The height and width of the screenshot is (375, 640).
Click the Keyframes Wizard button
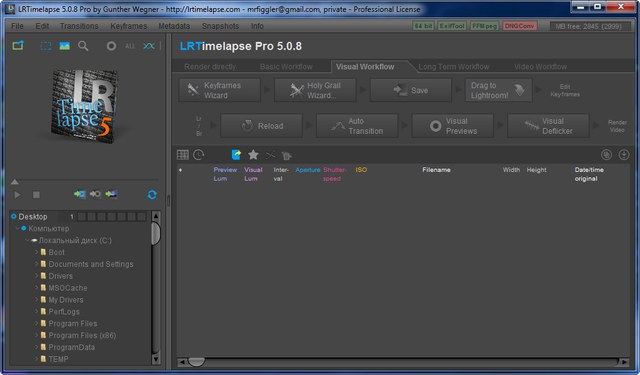point(219,90)
